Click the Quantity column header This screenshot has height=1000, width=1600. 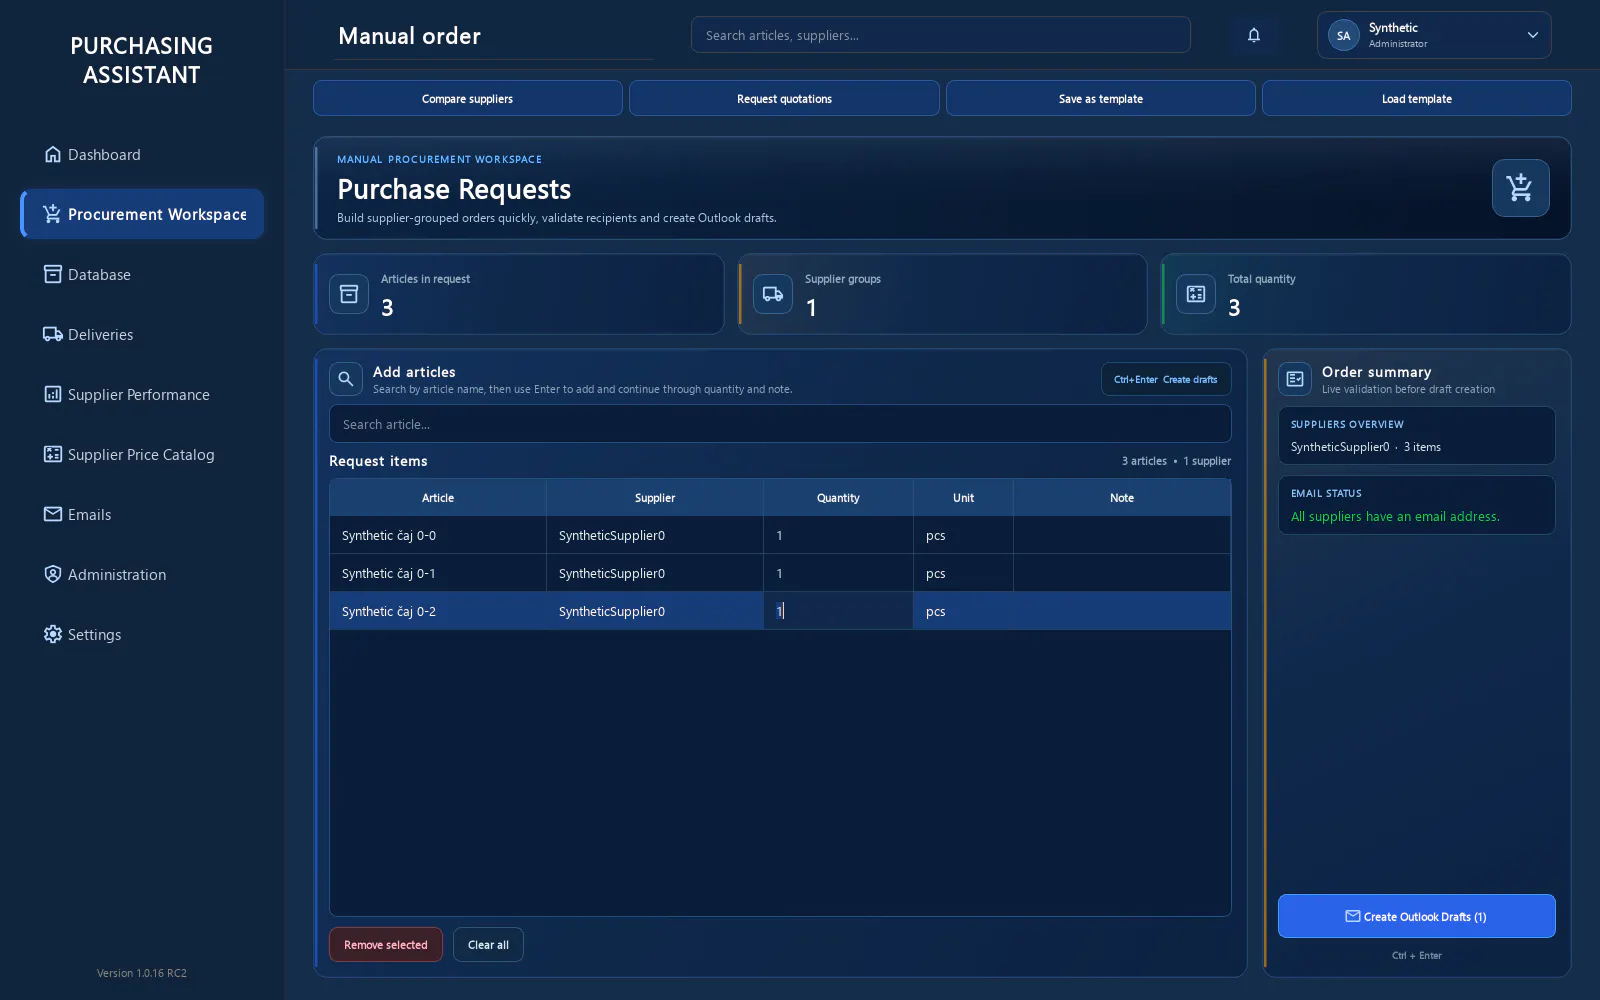(838, 498)
